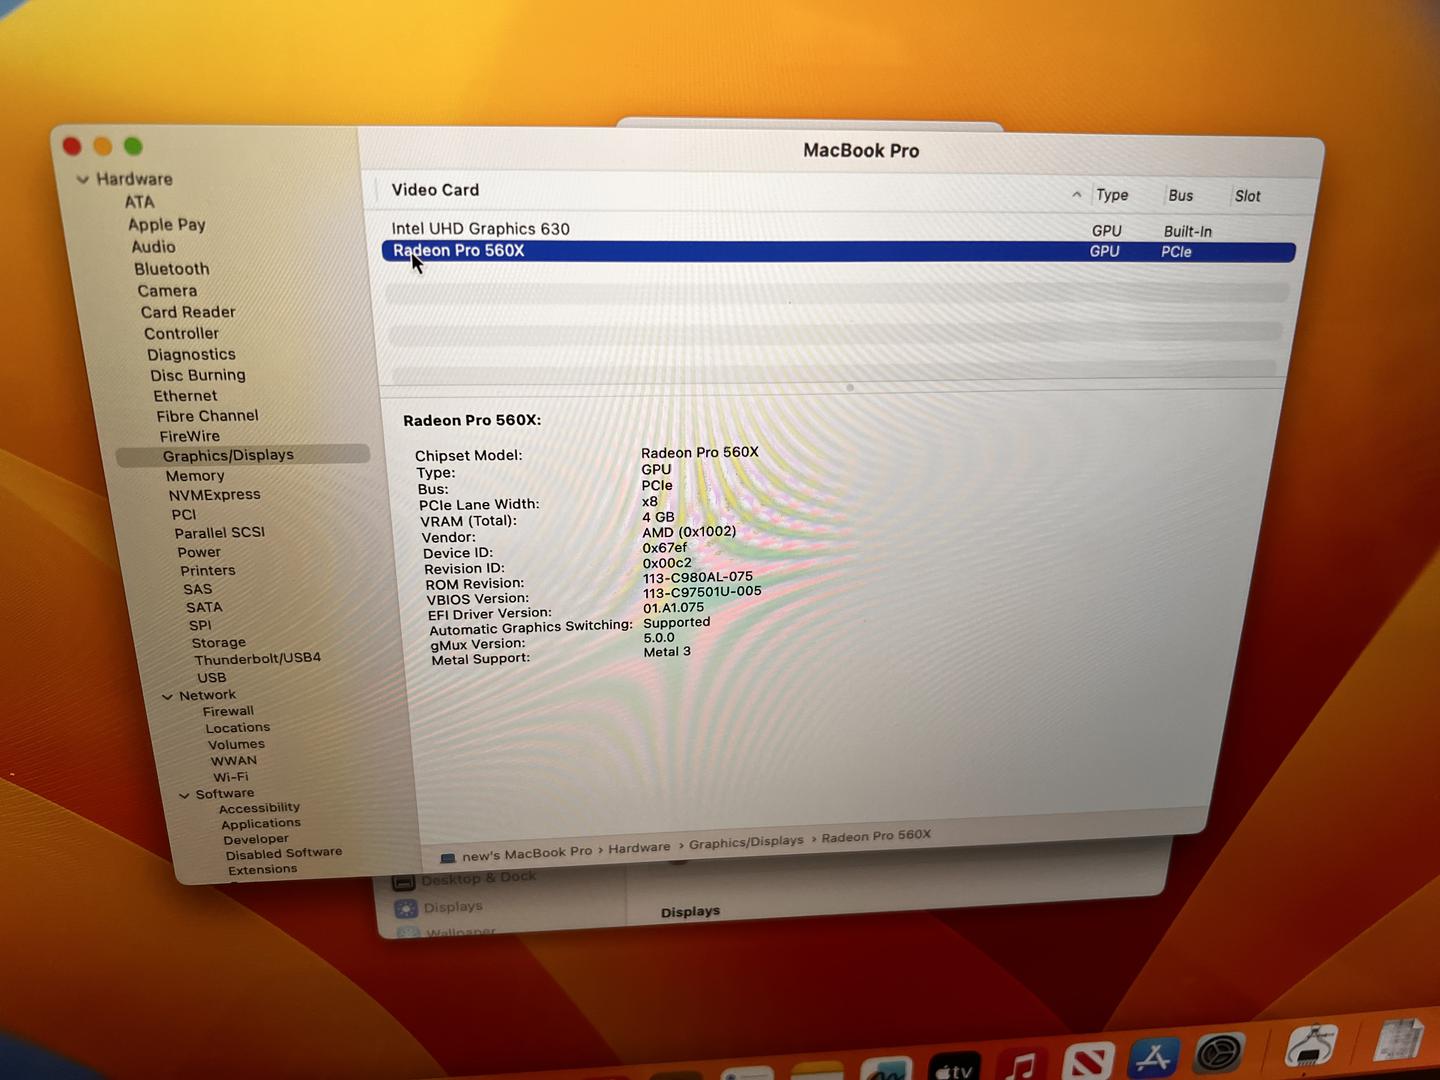Select Controller in the sidebar
This screenshot has width=1440, height=1080.
pos(181,333)
